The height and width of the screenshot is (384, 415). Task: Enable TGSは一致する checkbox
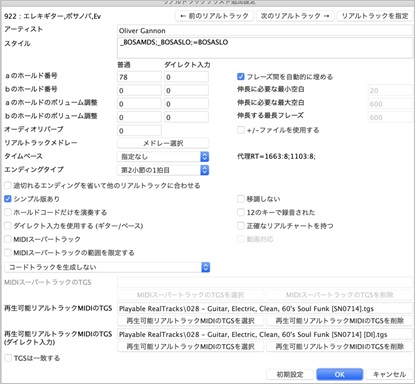[x=8, y=358]
